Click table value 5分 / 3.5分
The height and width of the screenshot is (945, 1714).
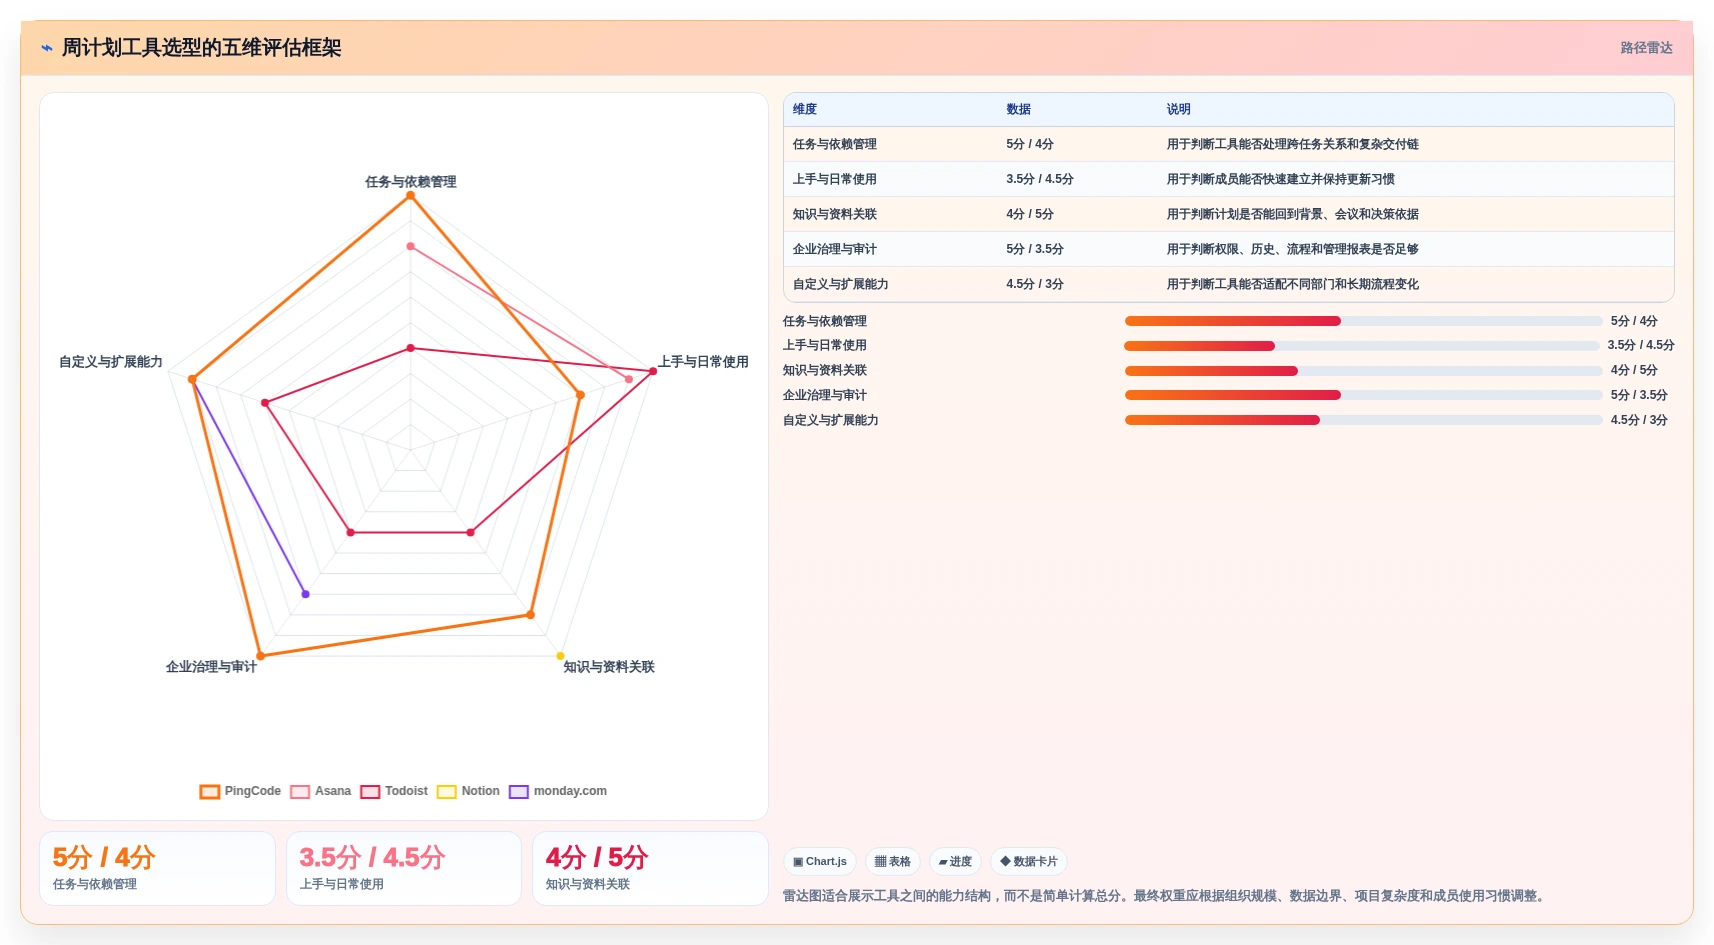point(1035,249)
